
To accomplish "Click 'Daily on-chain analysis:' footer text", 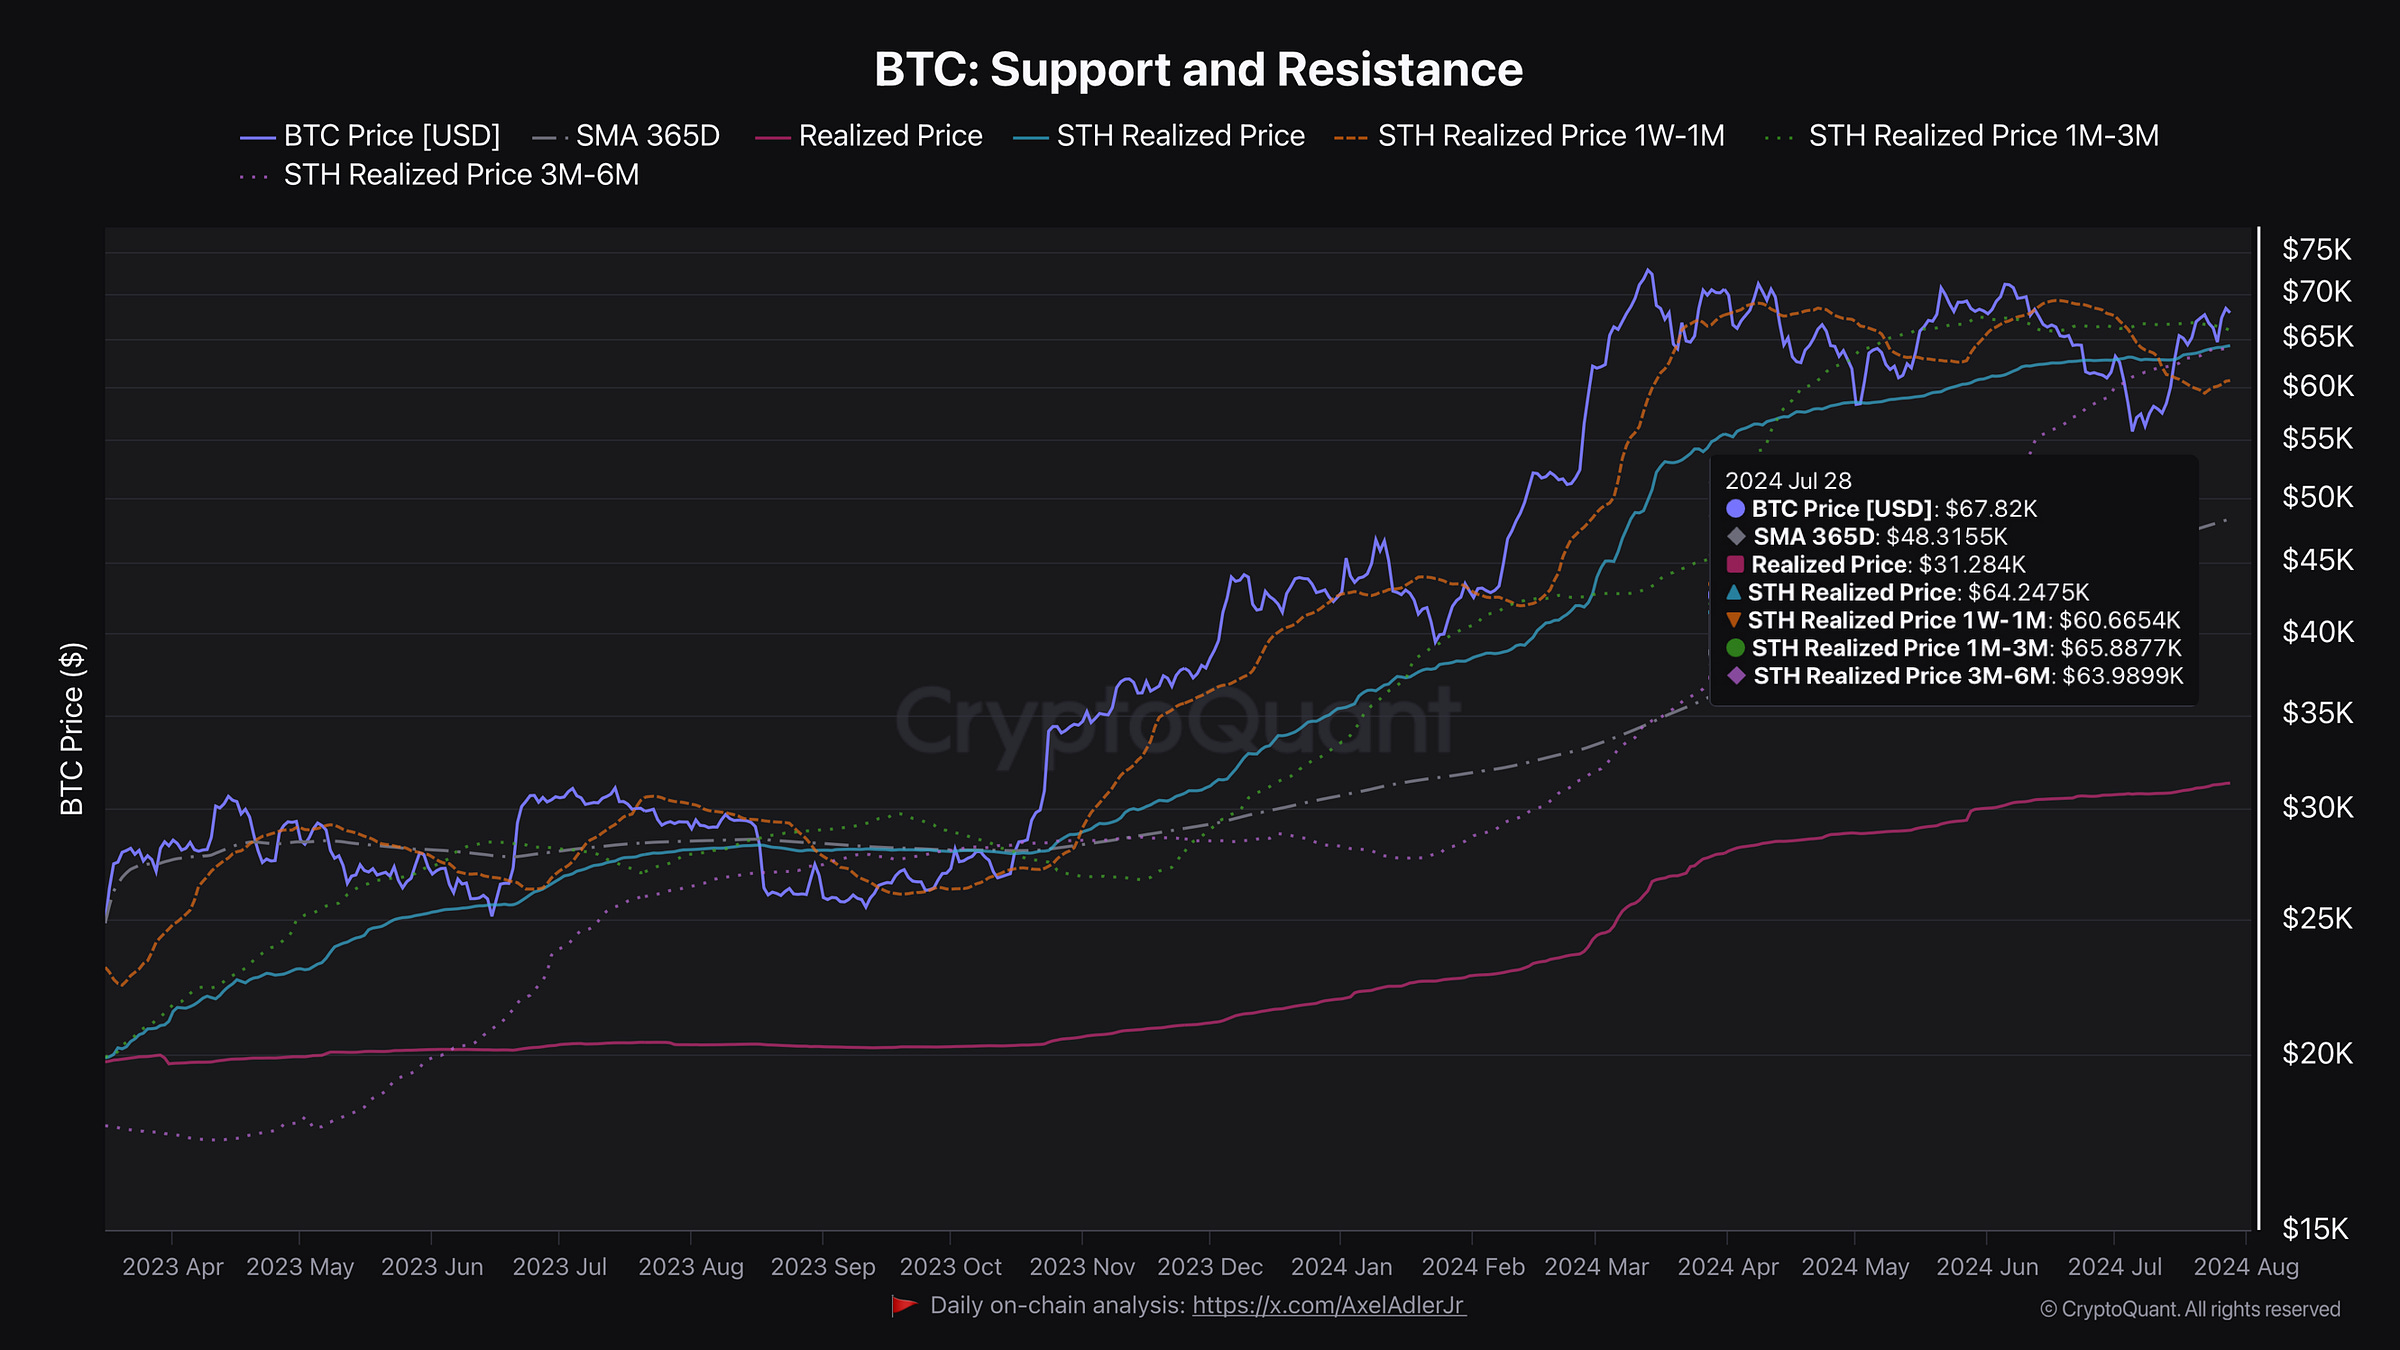I will tap(1058, 1305).
